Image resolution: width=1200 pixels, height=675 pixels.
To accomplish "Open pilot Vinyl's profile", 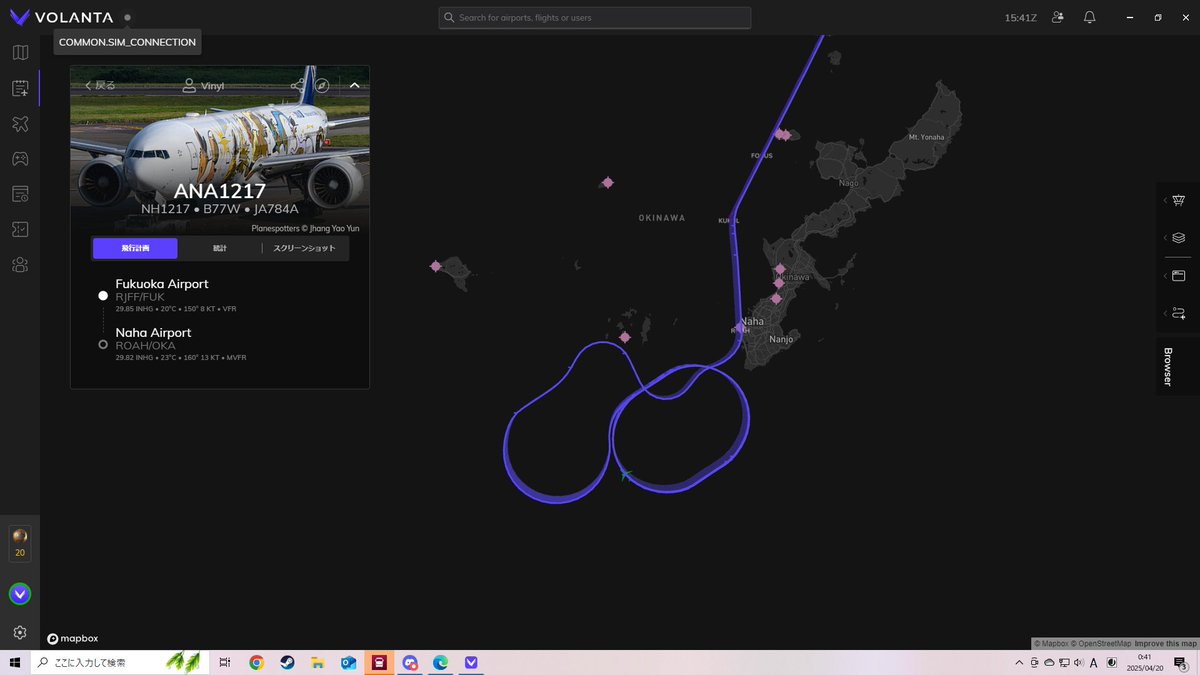I will 204,86.
